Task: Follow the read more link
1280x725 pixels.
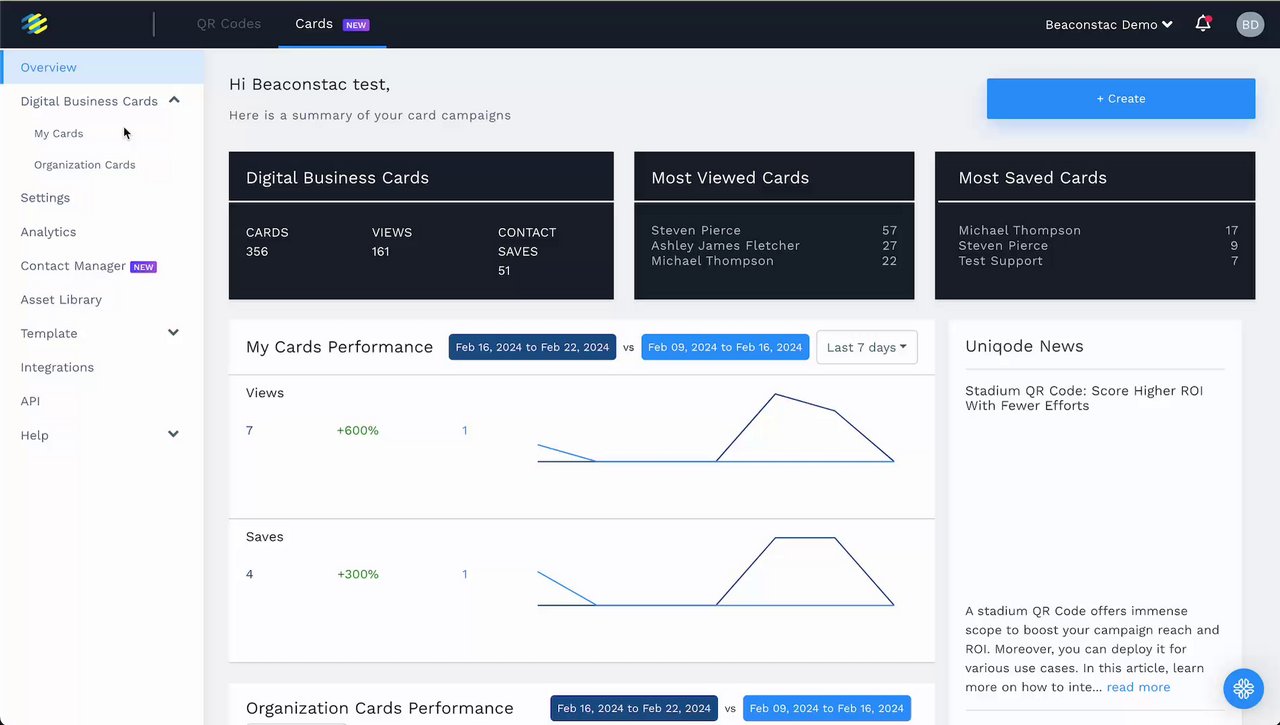Action: tap(1138, 687)
